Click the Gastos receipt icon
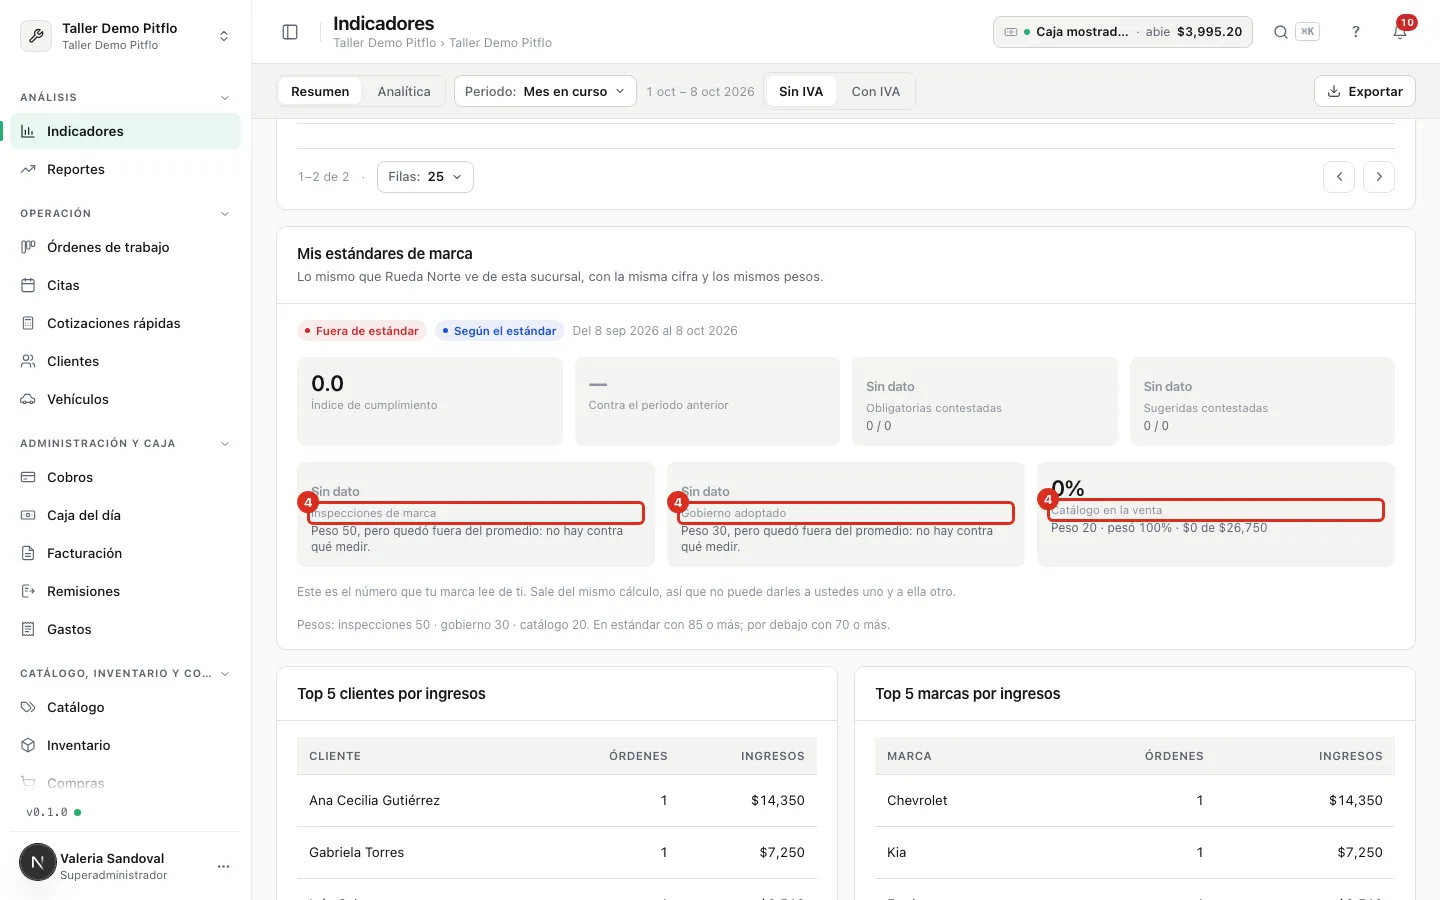Viewport: 1440px width, 900px height. coord(28,629)
